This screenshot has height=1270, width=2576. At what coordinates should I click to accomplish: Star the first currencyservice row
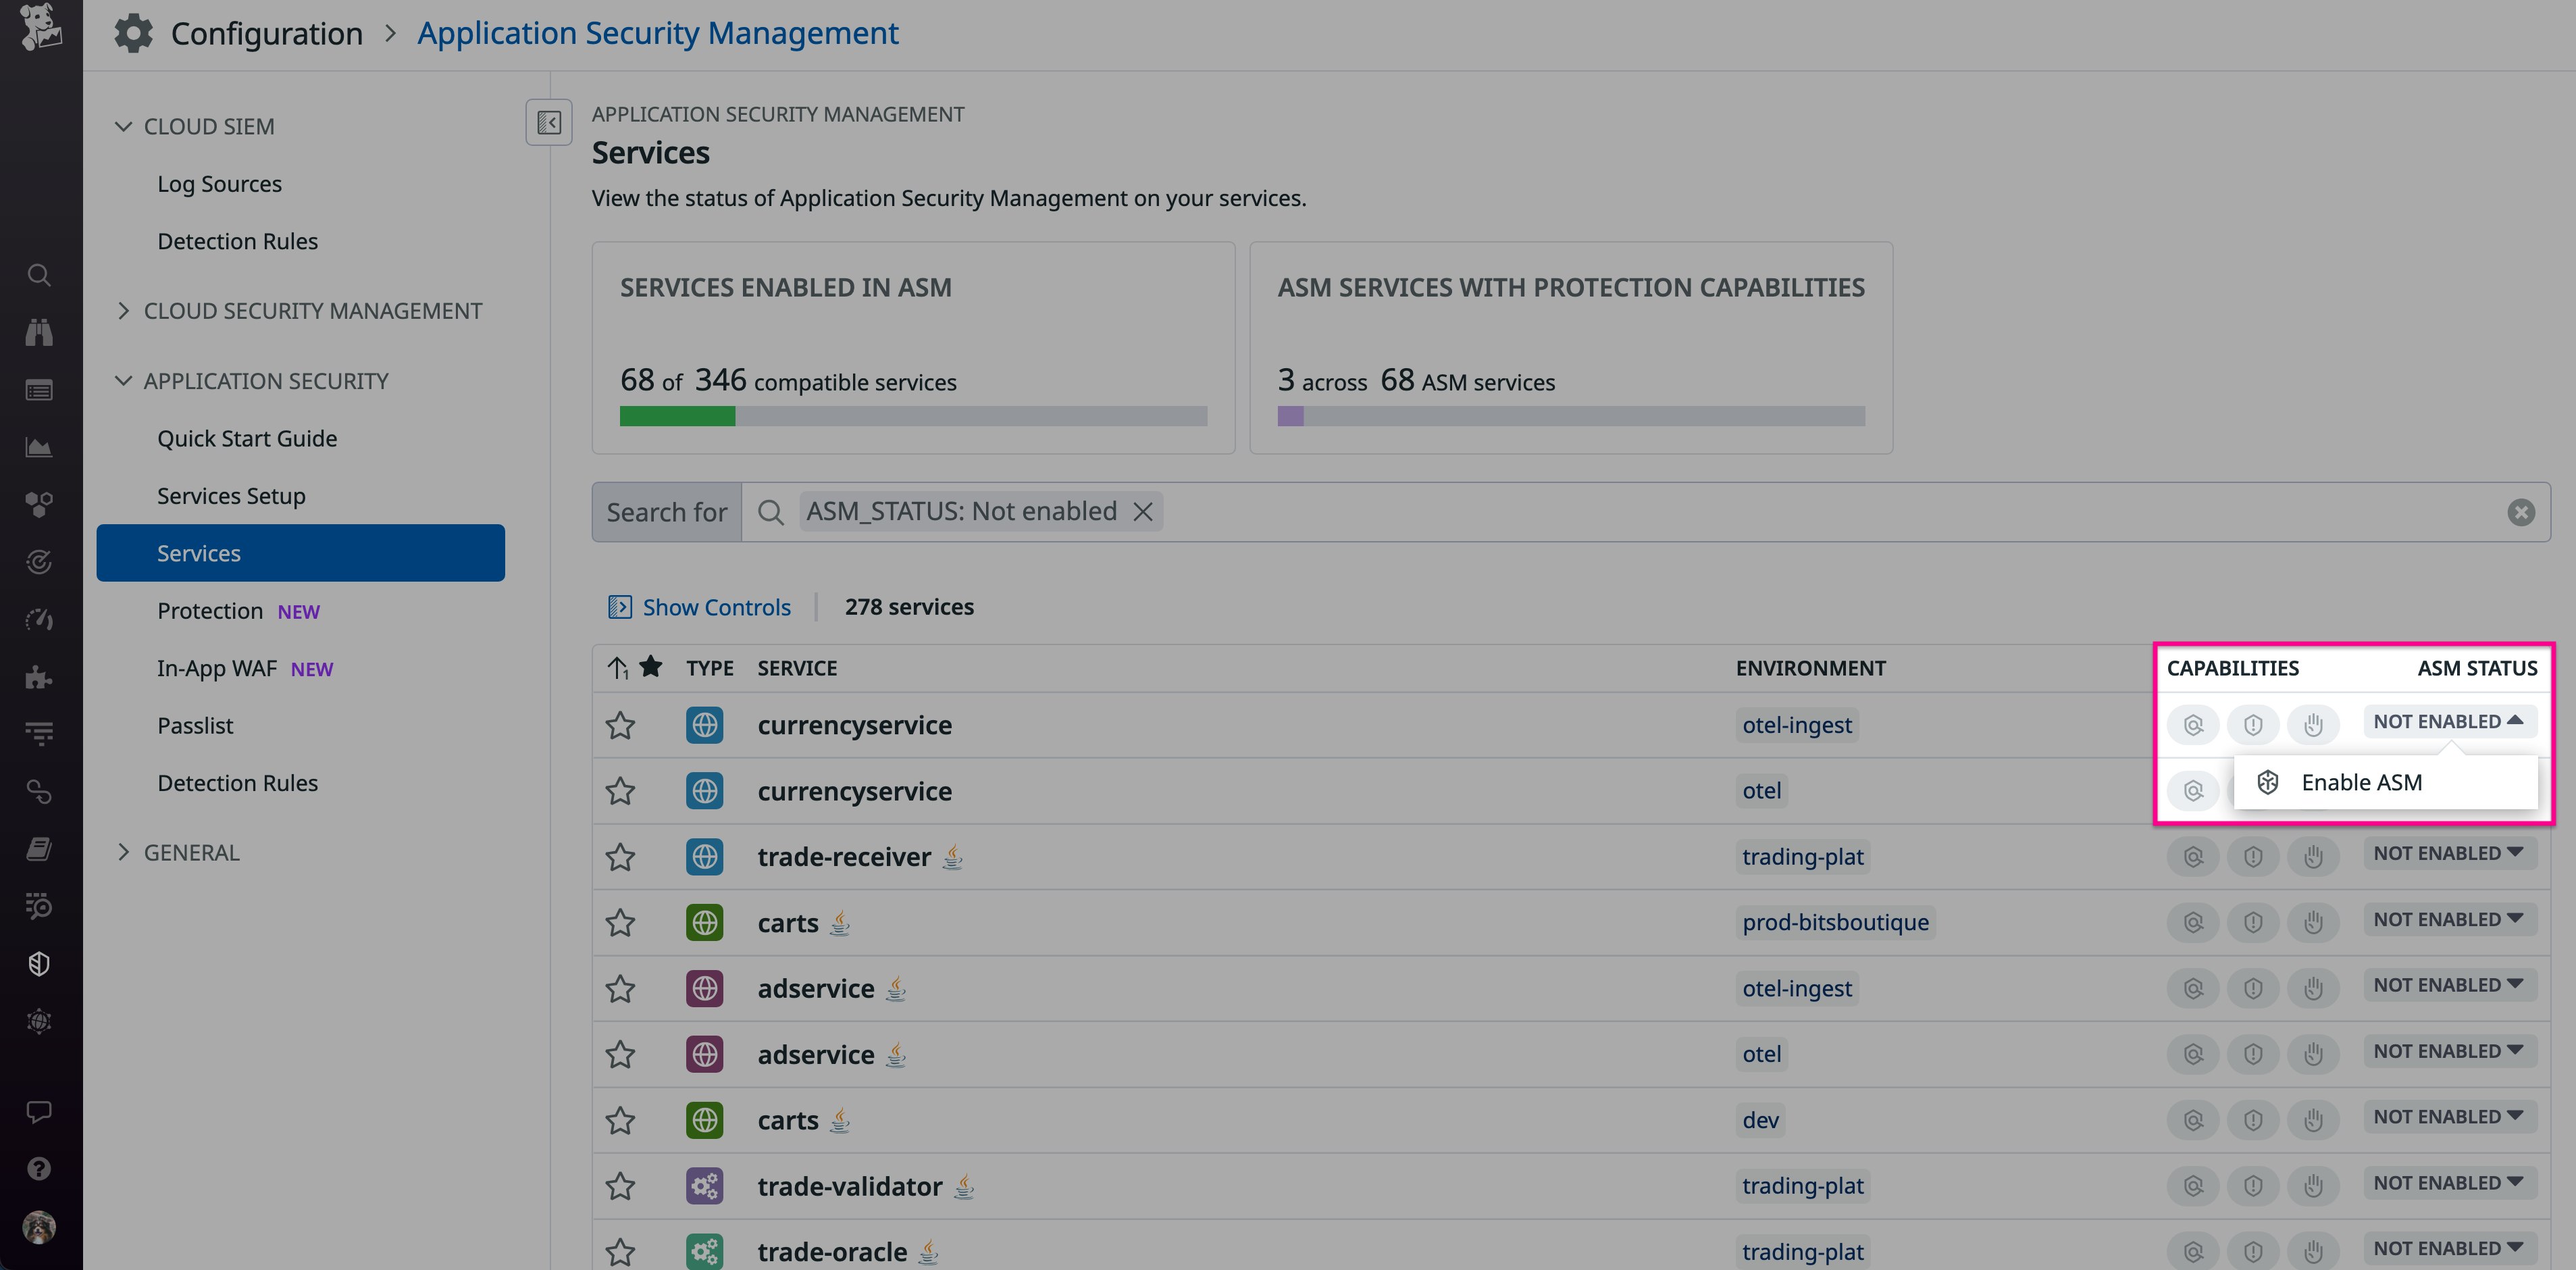pos(621,725)
